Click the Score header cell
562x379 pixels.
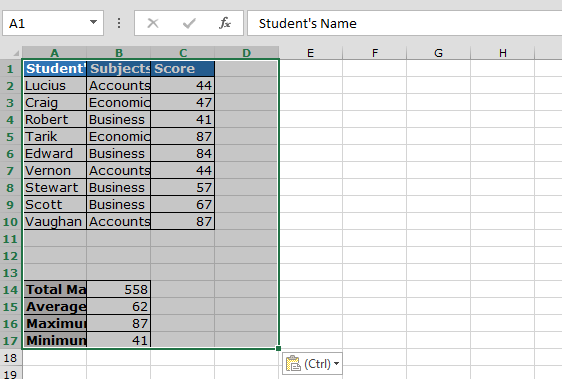click(x=183, y=68)
